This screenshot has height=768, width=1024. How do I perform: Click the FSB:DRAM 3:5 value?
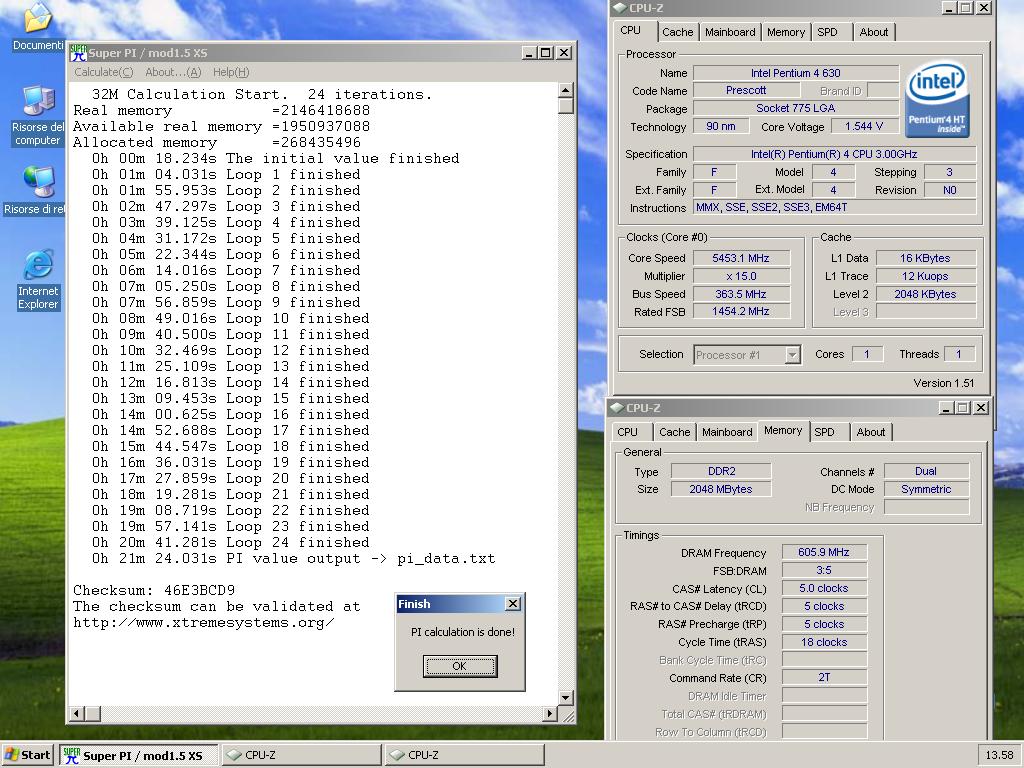coord(824,570)
